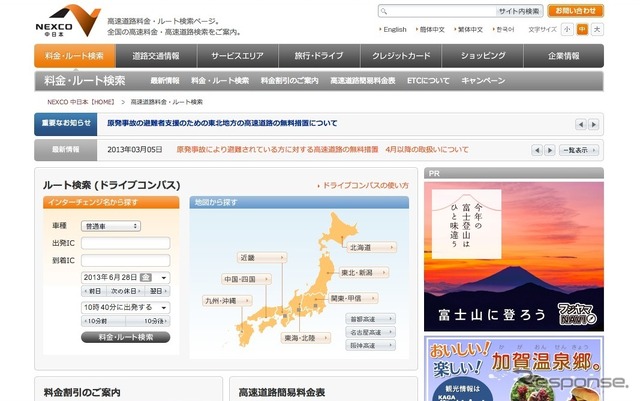Move date back with 前日 button
The height and width of the screenshot is (401, 640).
coord(93,291)
